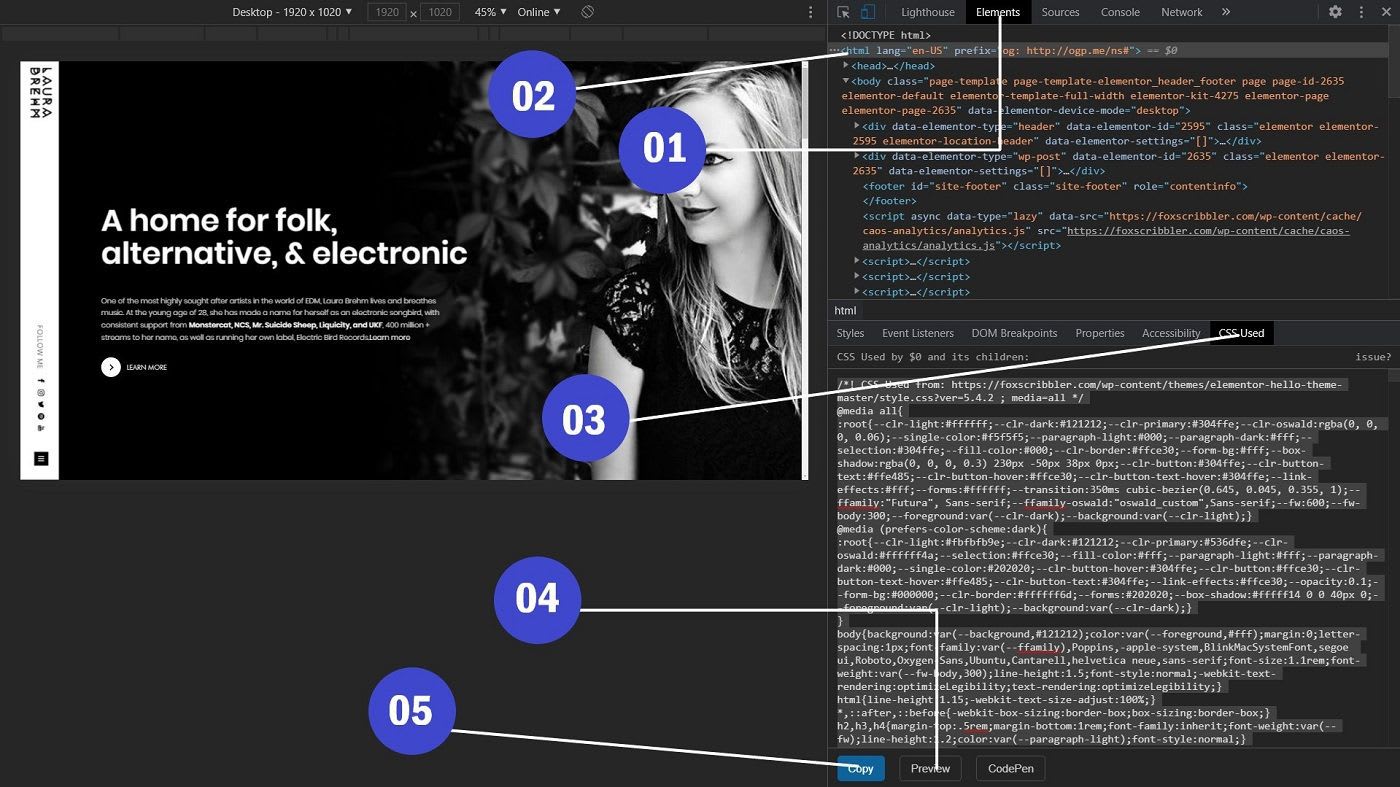Open the Properties pane tab
The width and height of the screenshot is (1400, 787).
click(x=1100, y=333)
